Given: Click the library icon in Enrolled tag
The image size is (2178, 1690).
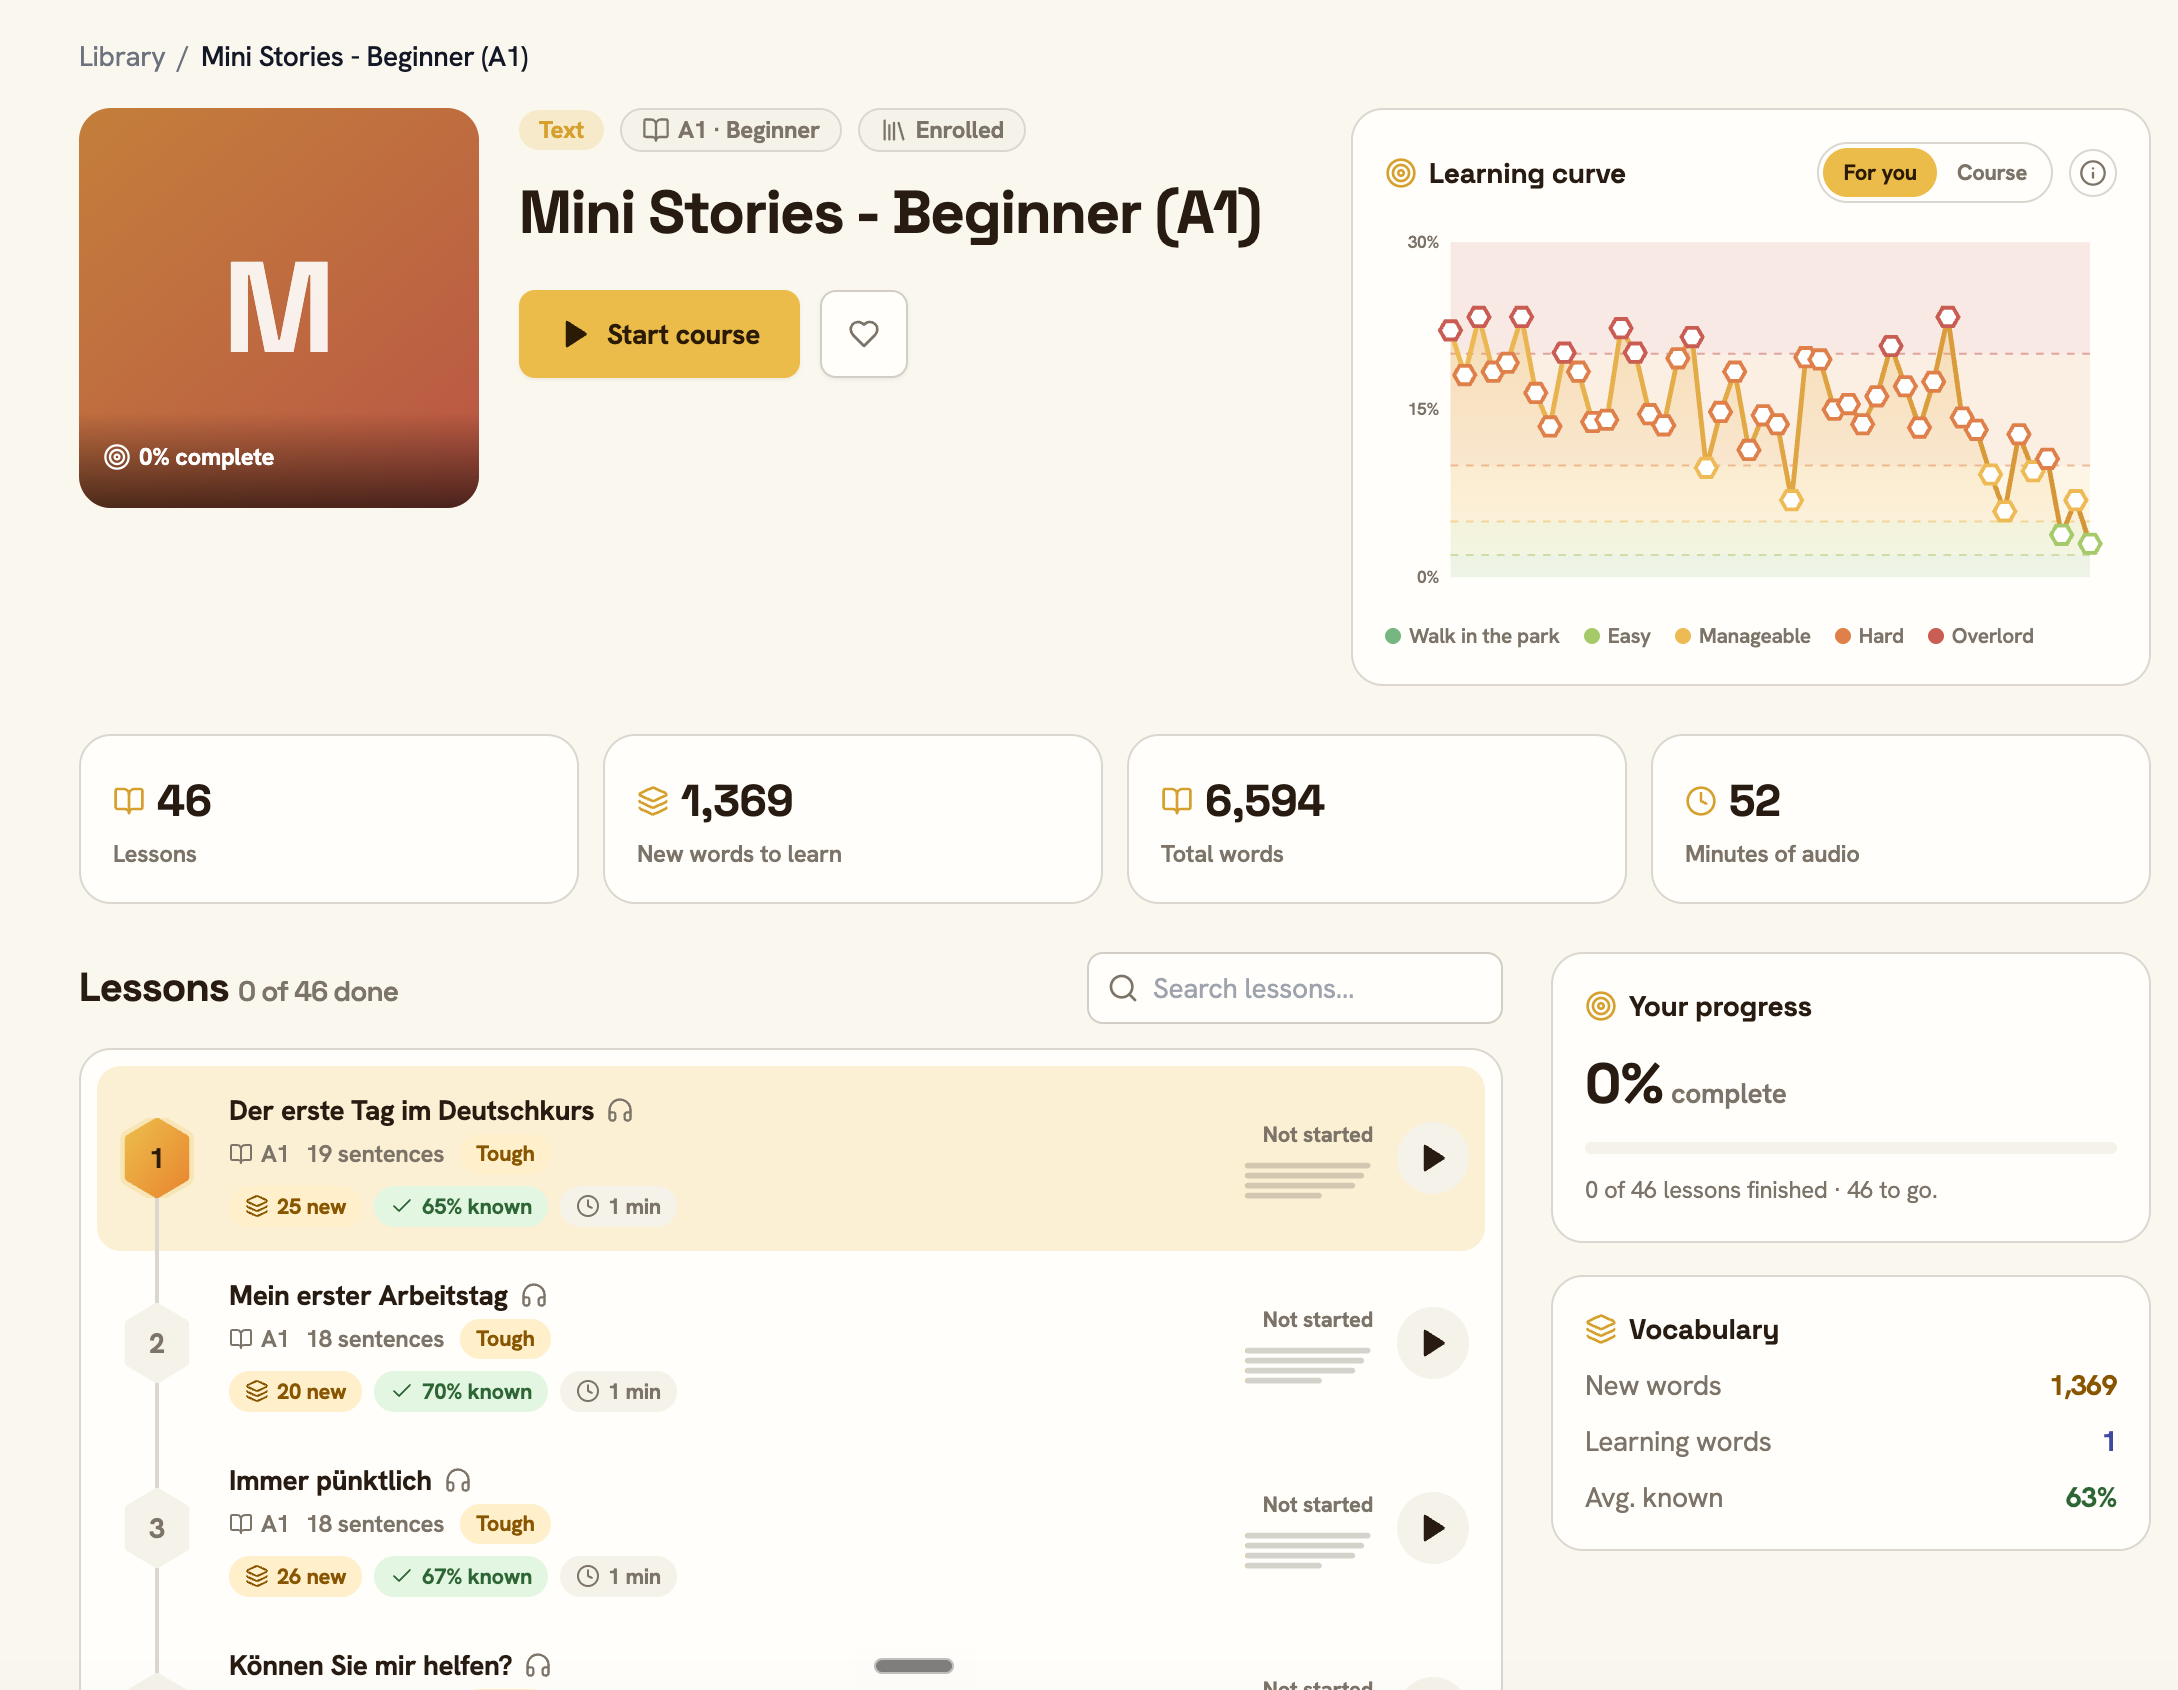Looking at the screenshot, I should click(893, 130).
